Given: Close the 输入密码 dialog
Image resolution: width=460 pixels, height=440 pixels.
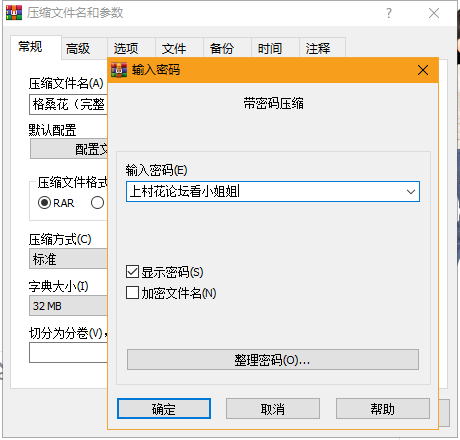Looking at the screenshot, I should 423,70.
